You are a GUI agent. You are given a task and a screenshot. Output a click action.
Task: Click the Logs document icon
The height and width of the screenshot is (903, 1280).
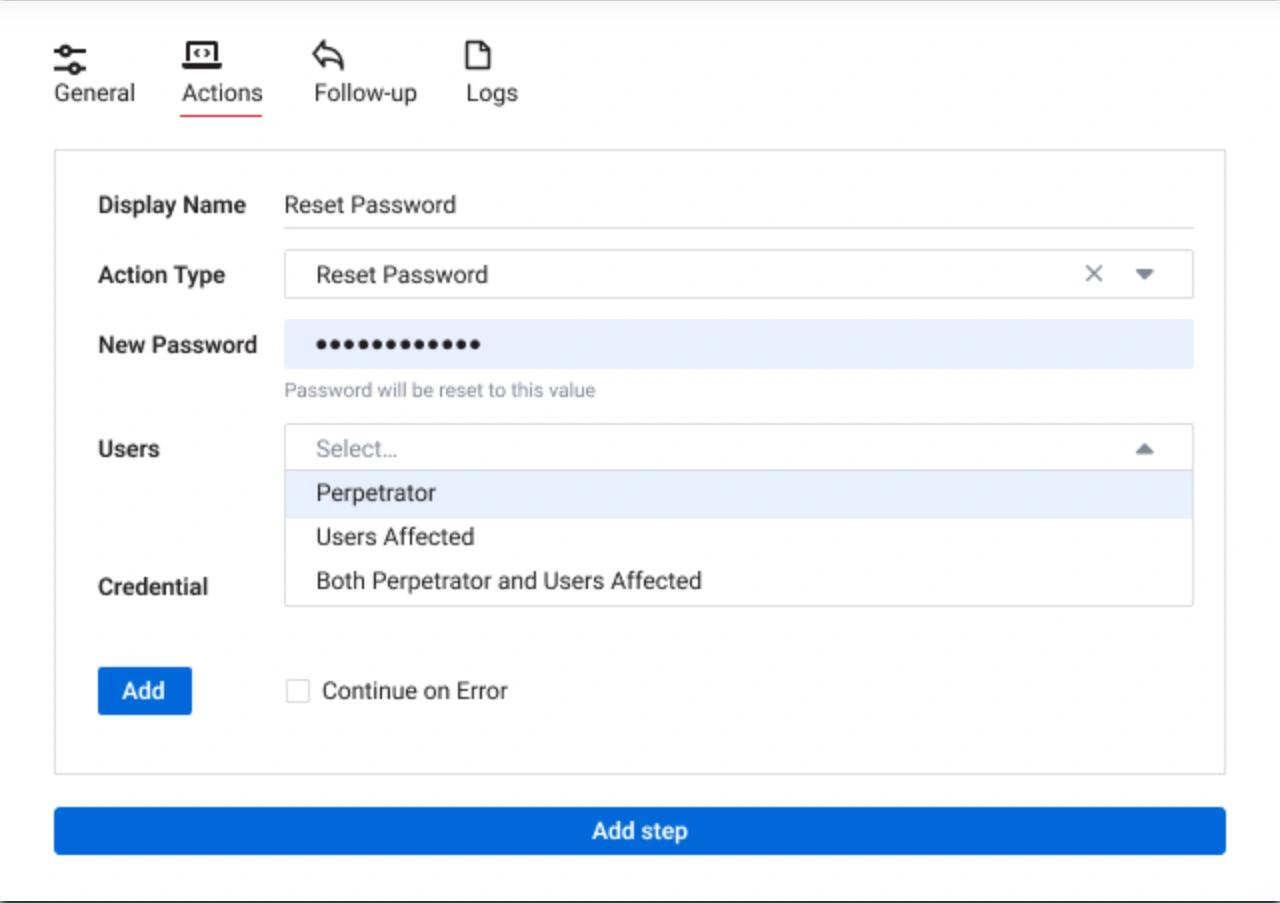[478, 54]
